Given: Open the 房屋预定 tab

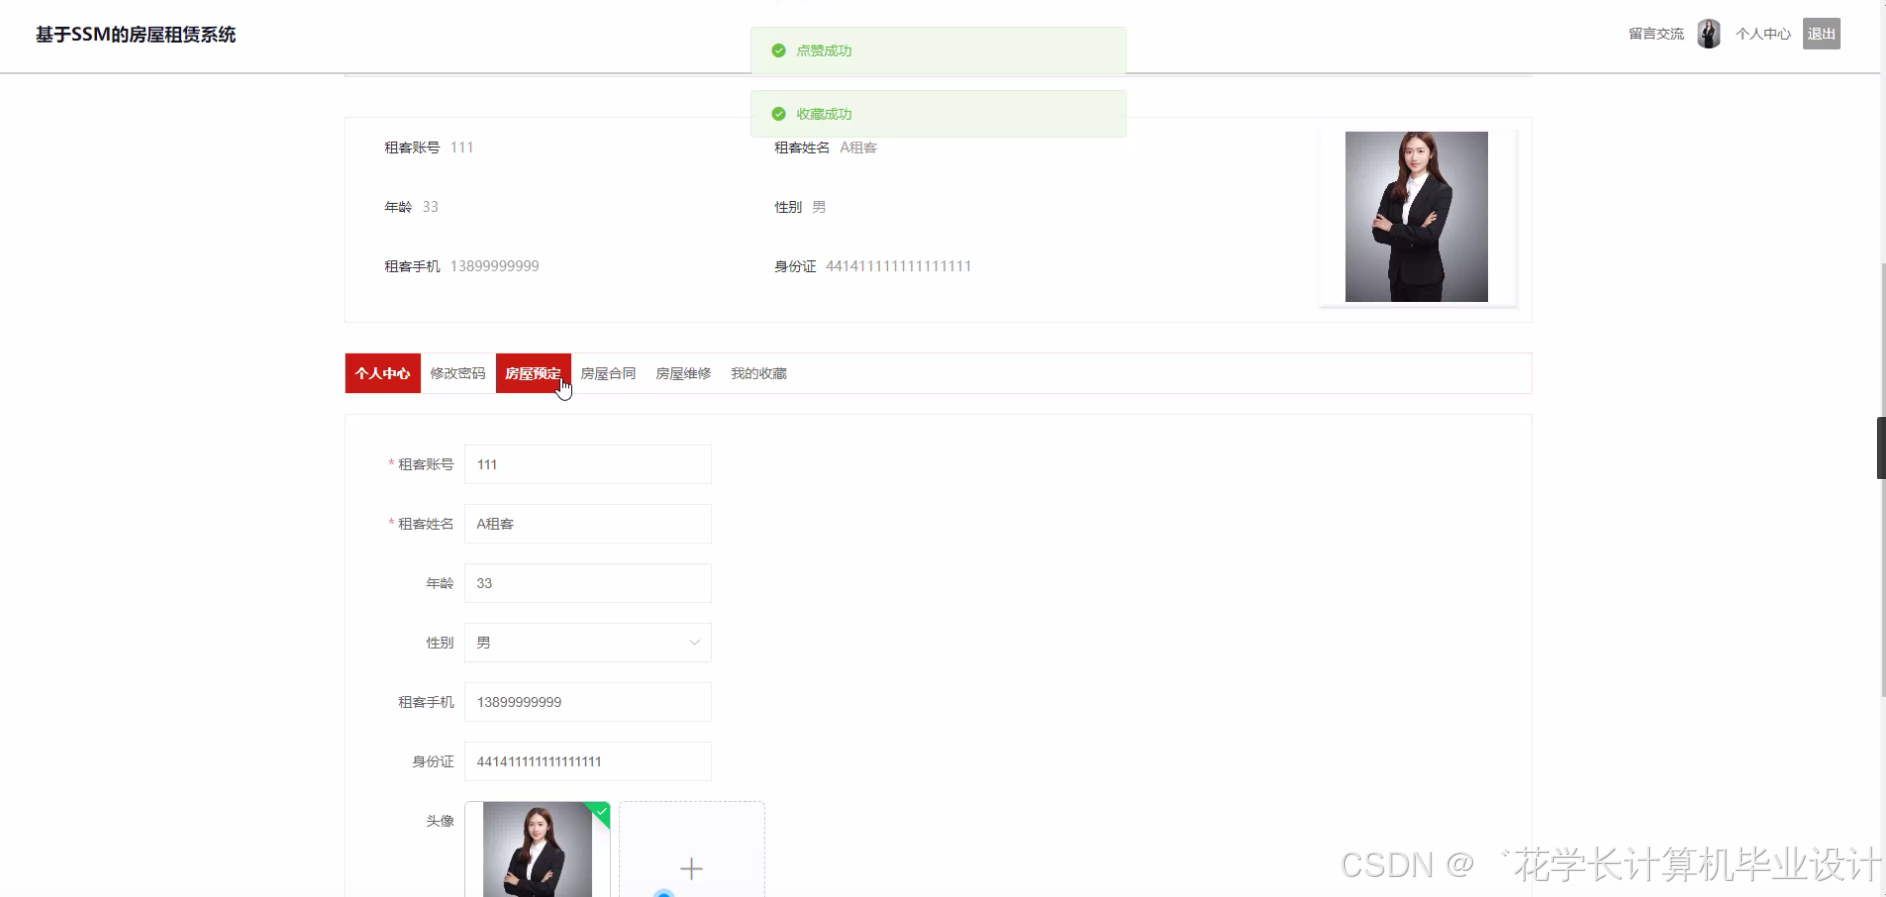Looking at the screenshot, I should click(x=533, y=373).
